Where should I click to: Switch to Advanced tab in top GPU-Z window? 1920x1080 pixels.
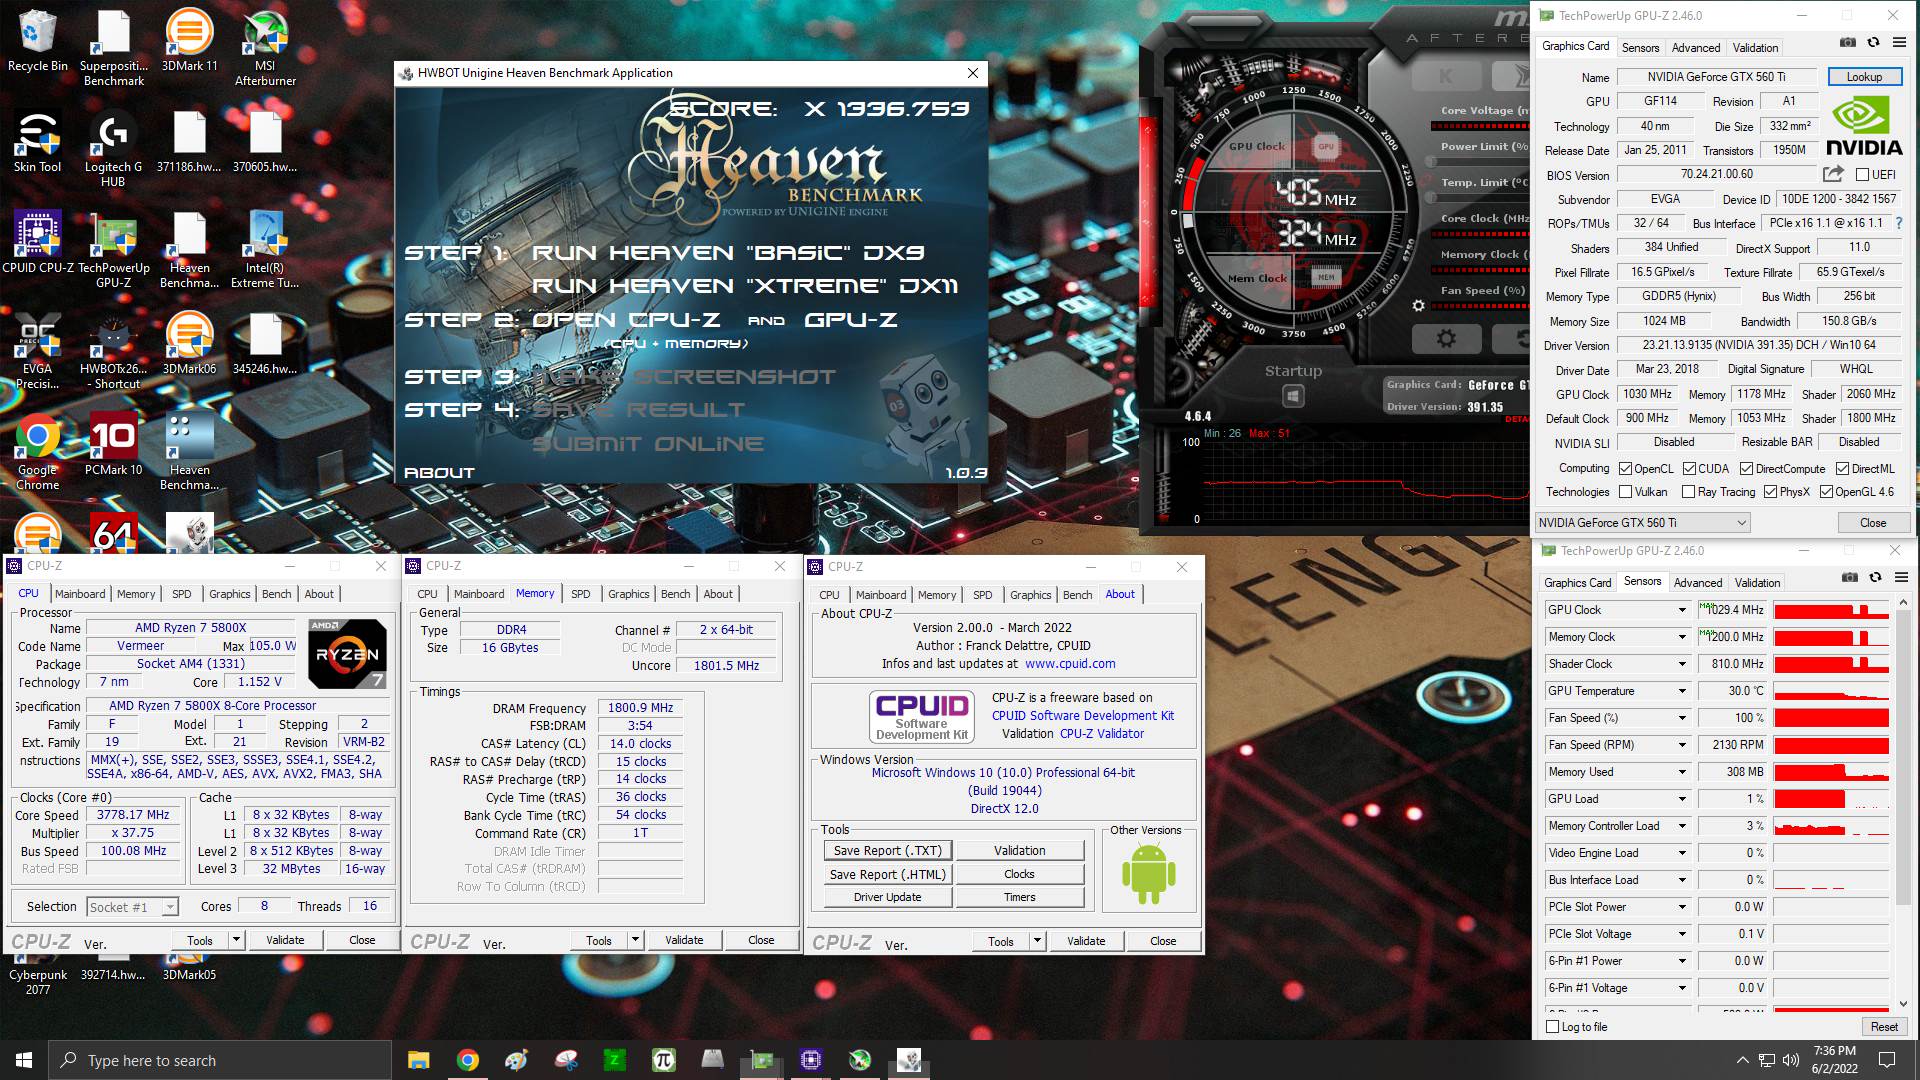[1696, 47]
